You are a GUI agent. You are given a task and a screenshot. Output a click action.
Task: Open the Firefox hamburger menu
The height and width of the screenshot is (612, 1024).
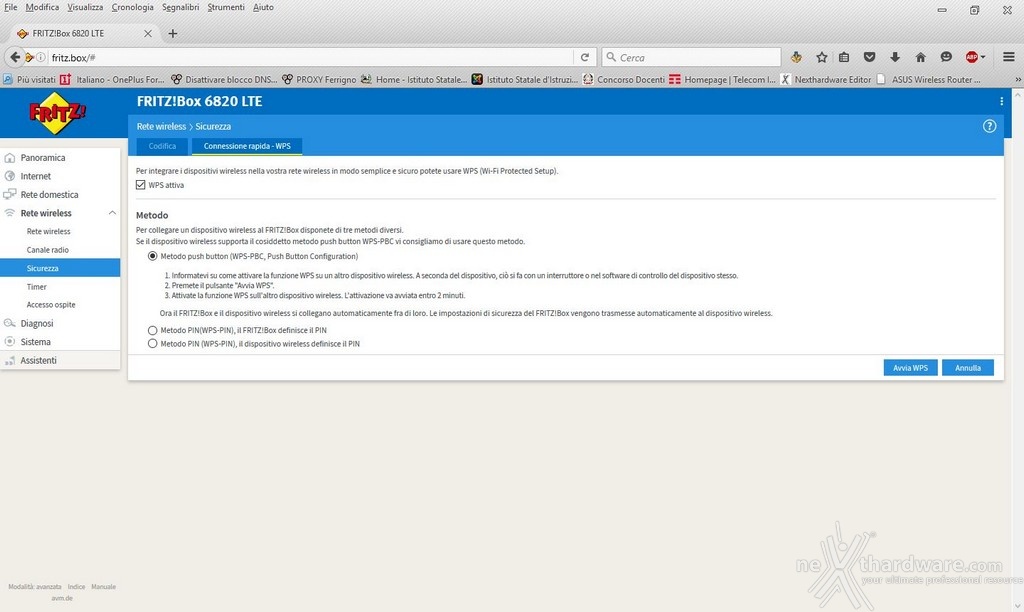1008,57
